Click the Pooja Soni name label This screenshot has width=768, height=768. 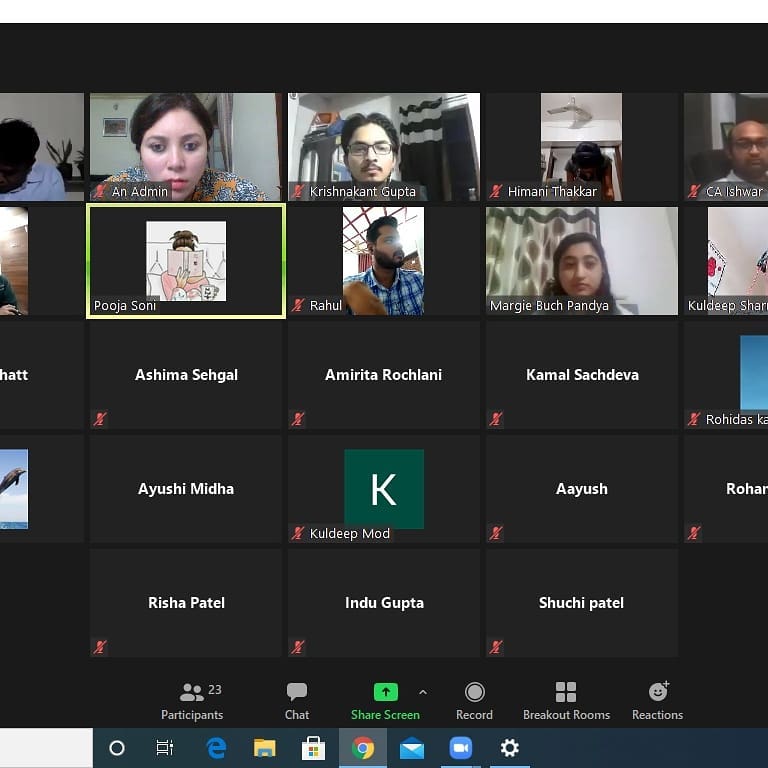click(x=125, y=306)
